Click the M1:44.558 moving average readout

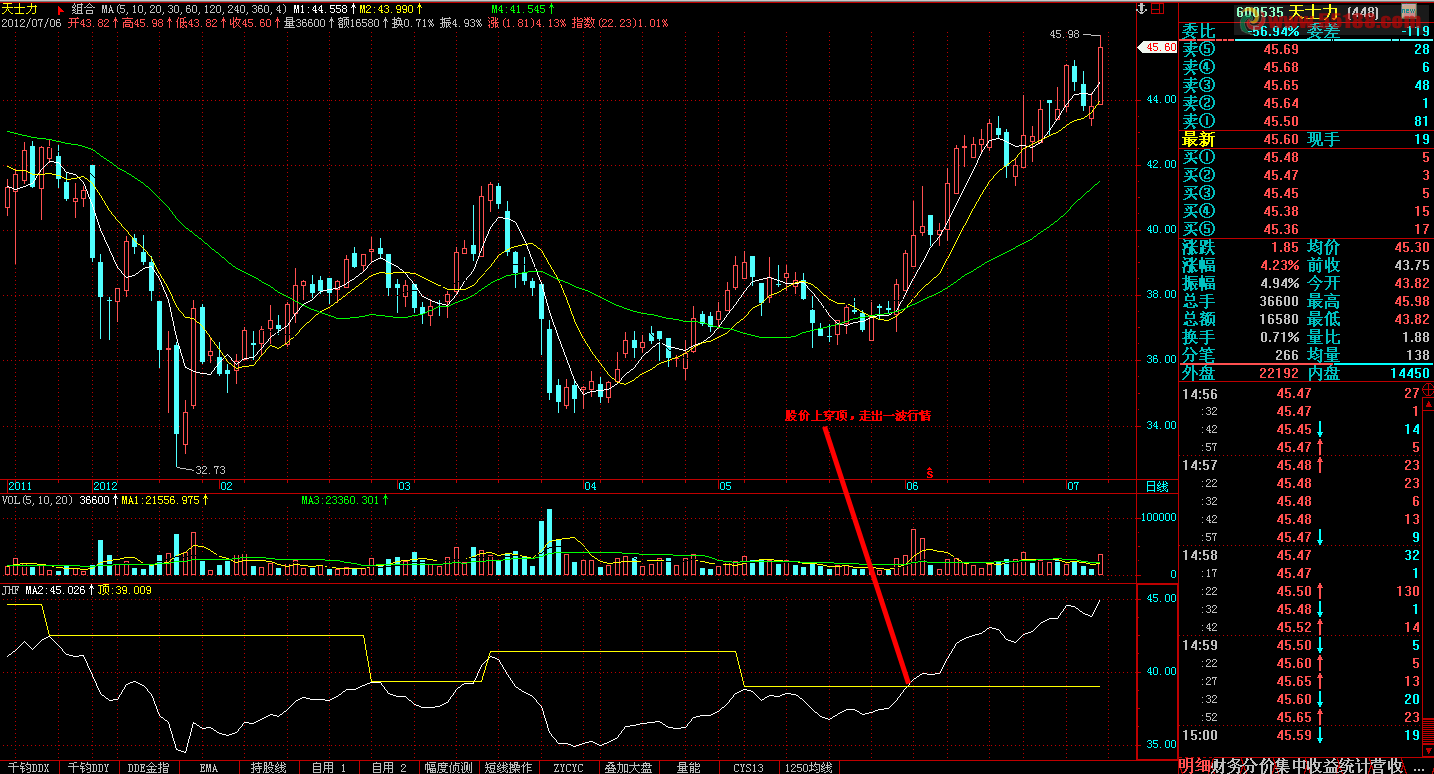click(323, 8)
